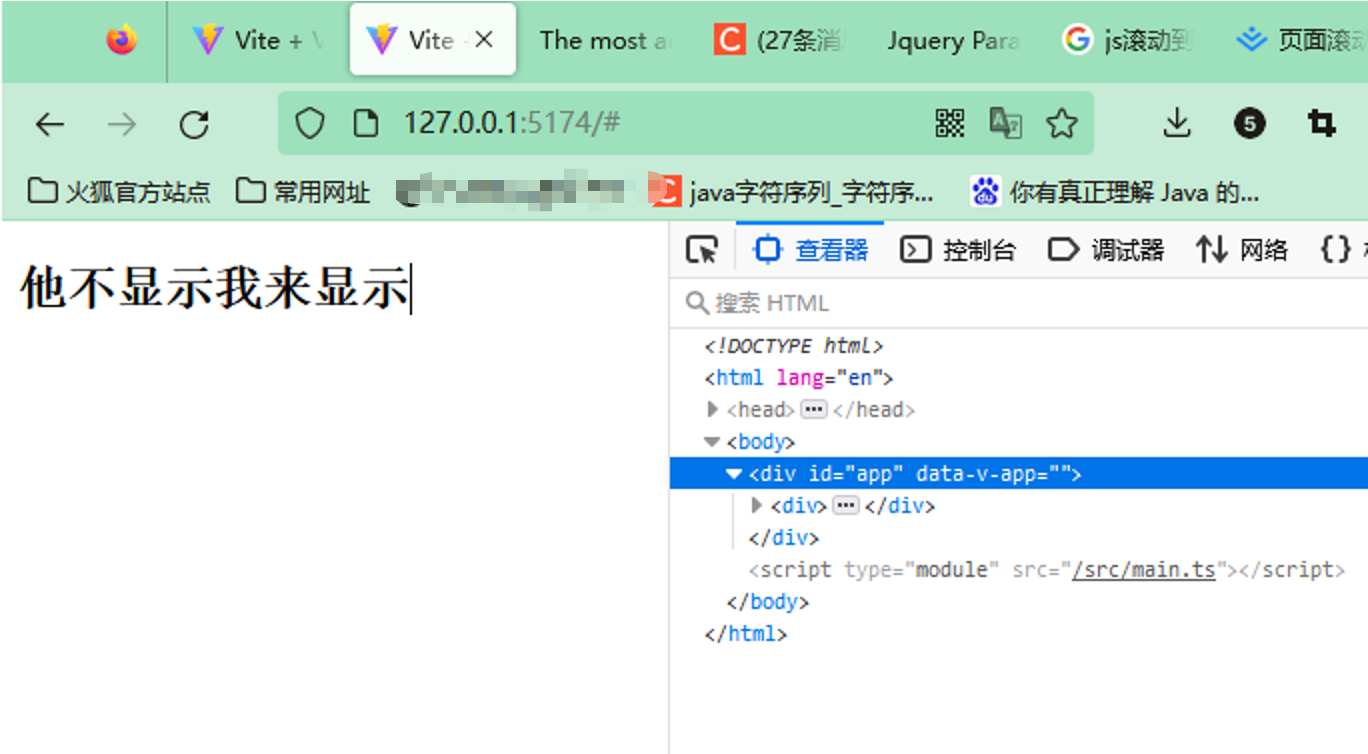
Task: Click the 搜索 HTML search field
Action: (1018, 303)
